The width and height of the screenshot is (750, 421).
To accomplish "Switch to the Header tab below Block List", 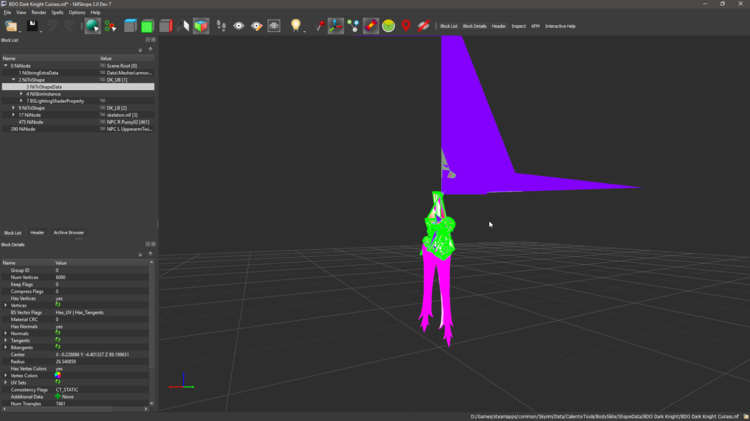I will pos(37,233).
